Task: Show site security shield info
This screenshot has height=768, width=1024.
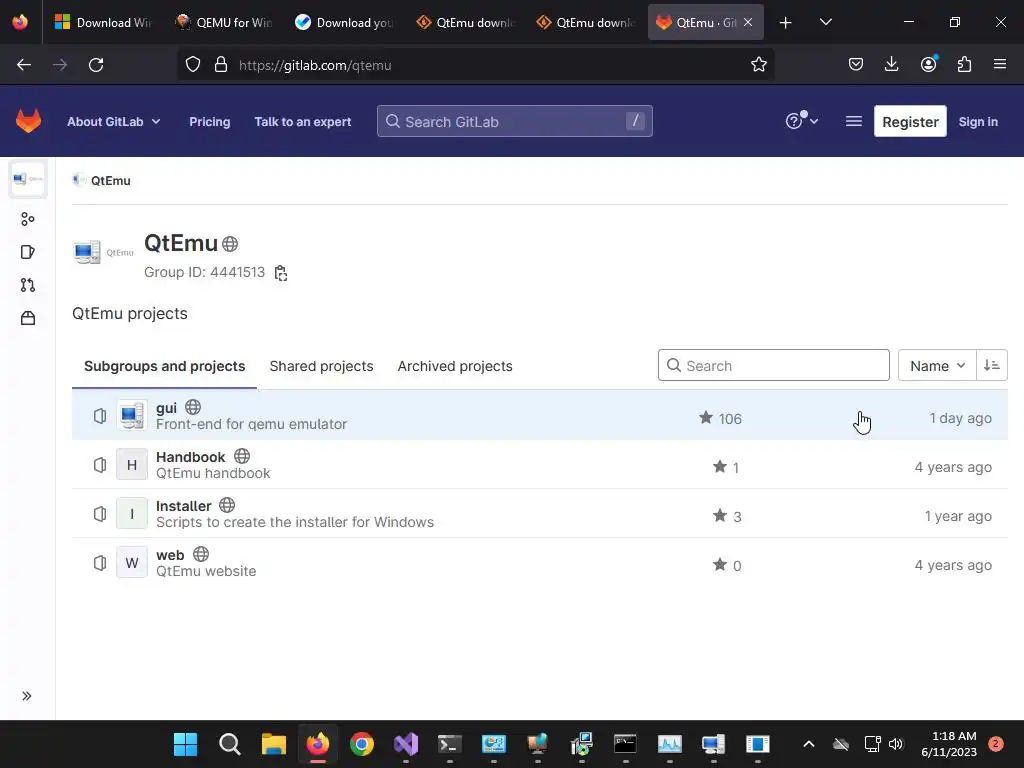Action: (x=193, y=65)
